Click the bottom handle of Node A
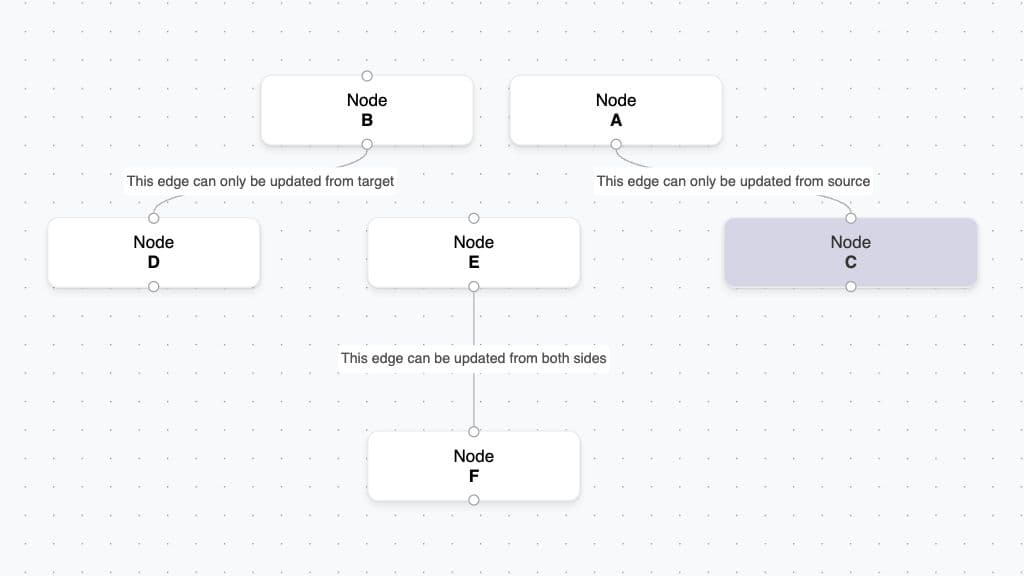The image size is (1024, 576). (616, 144)
